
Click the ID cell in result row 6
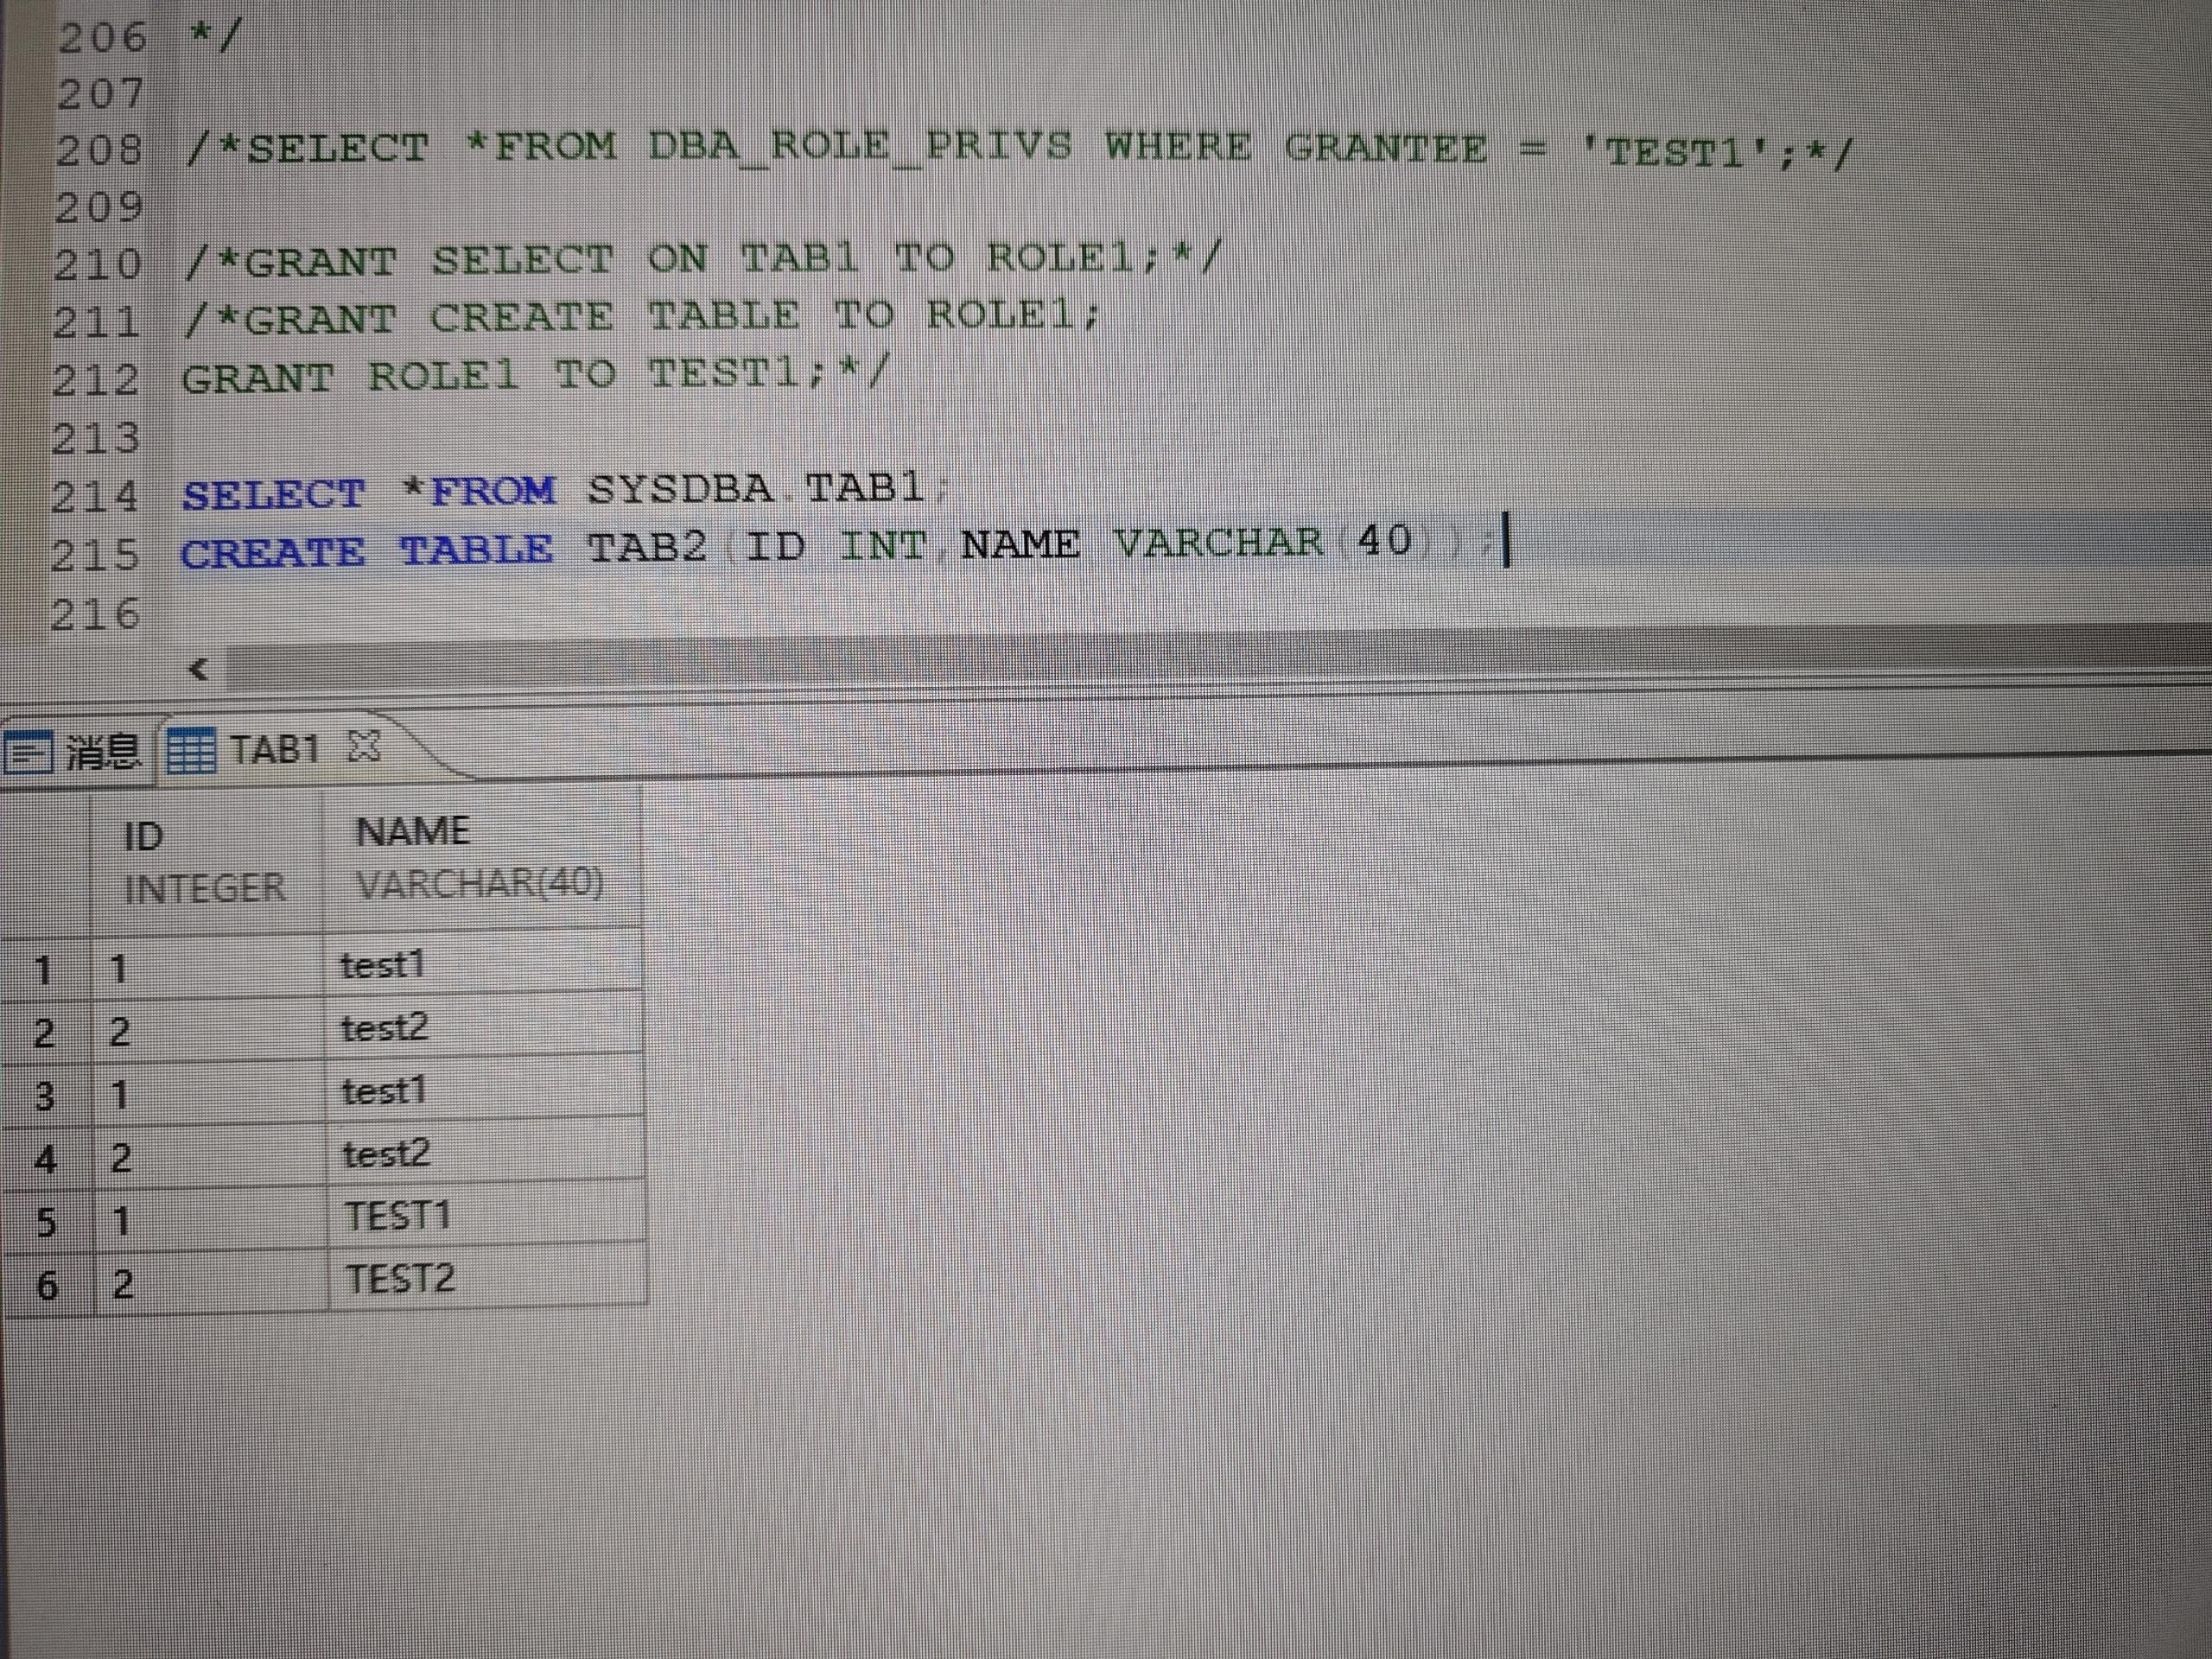(211, 1284)
